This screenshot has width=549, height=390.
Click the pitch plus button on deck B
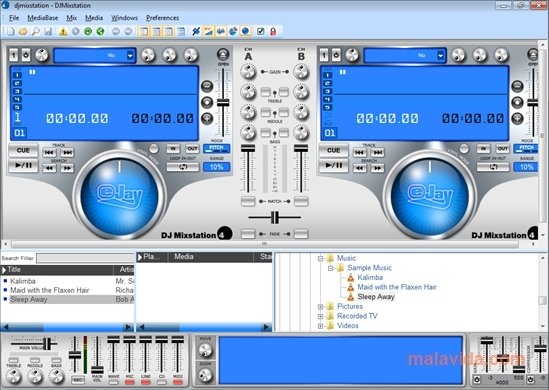[x=517, y=118]
